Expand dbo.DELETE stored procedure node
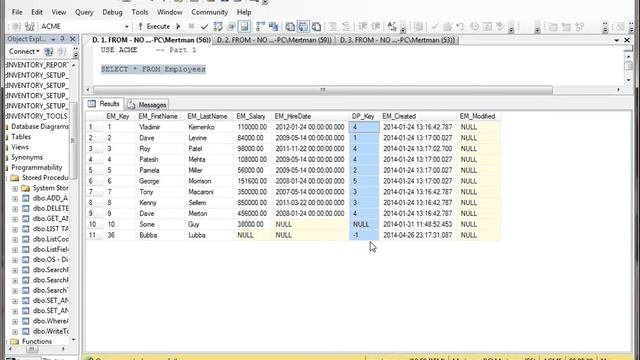 [x=15, y=209]
